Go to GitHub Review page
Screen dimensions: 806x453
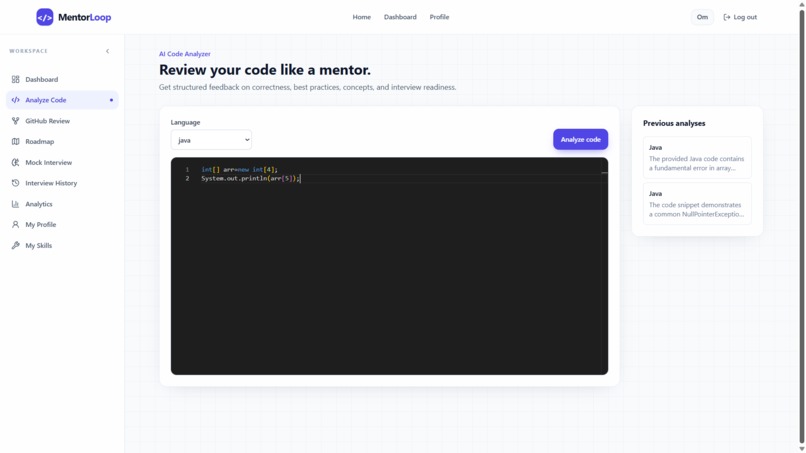tap(62, 121)
